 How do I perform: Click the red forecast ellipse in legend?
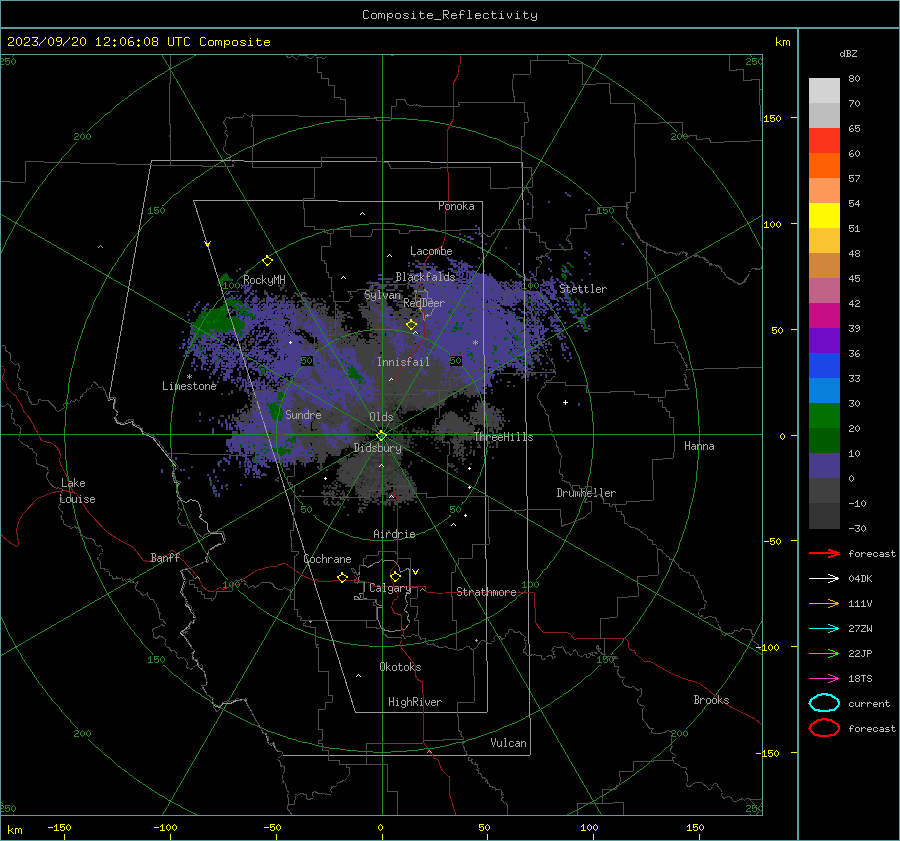tap(824, 728)
